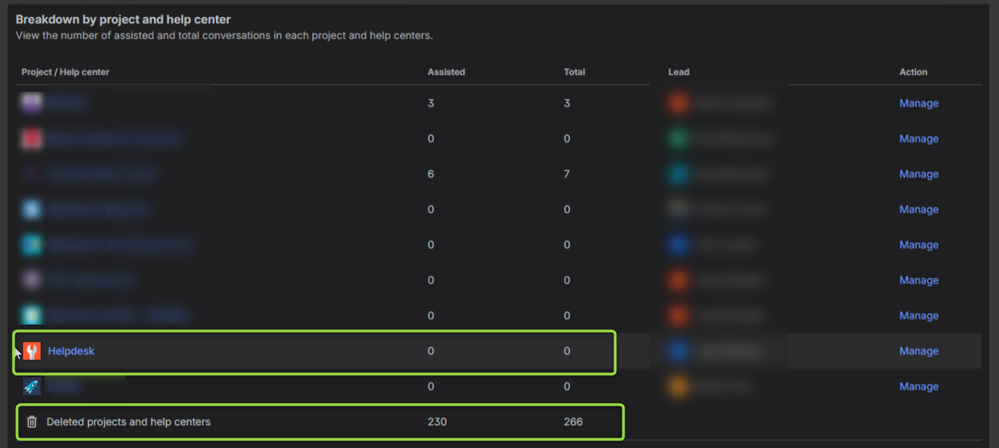Click Manage for the Helpdesk row
This screenshot has width=999, height=448.
coord(918,351)
